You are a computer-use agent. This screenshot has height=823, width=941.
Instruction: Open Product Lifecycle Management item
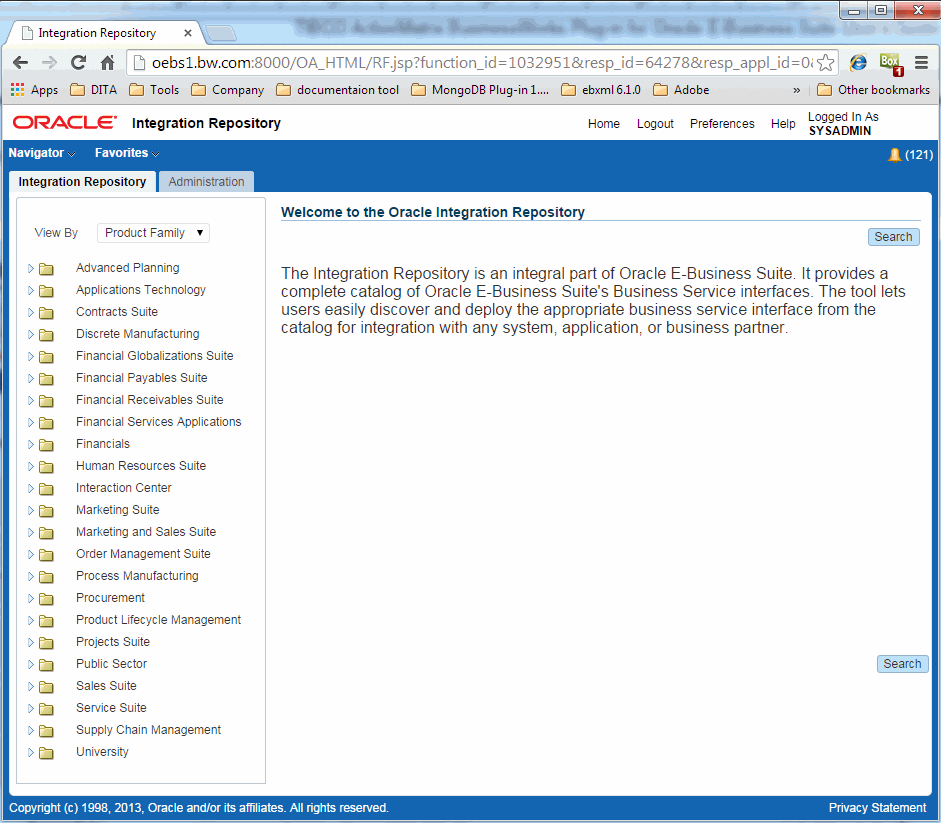point(158,620)
